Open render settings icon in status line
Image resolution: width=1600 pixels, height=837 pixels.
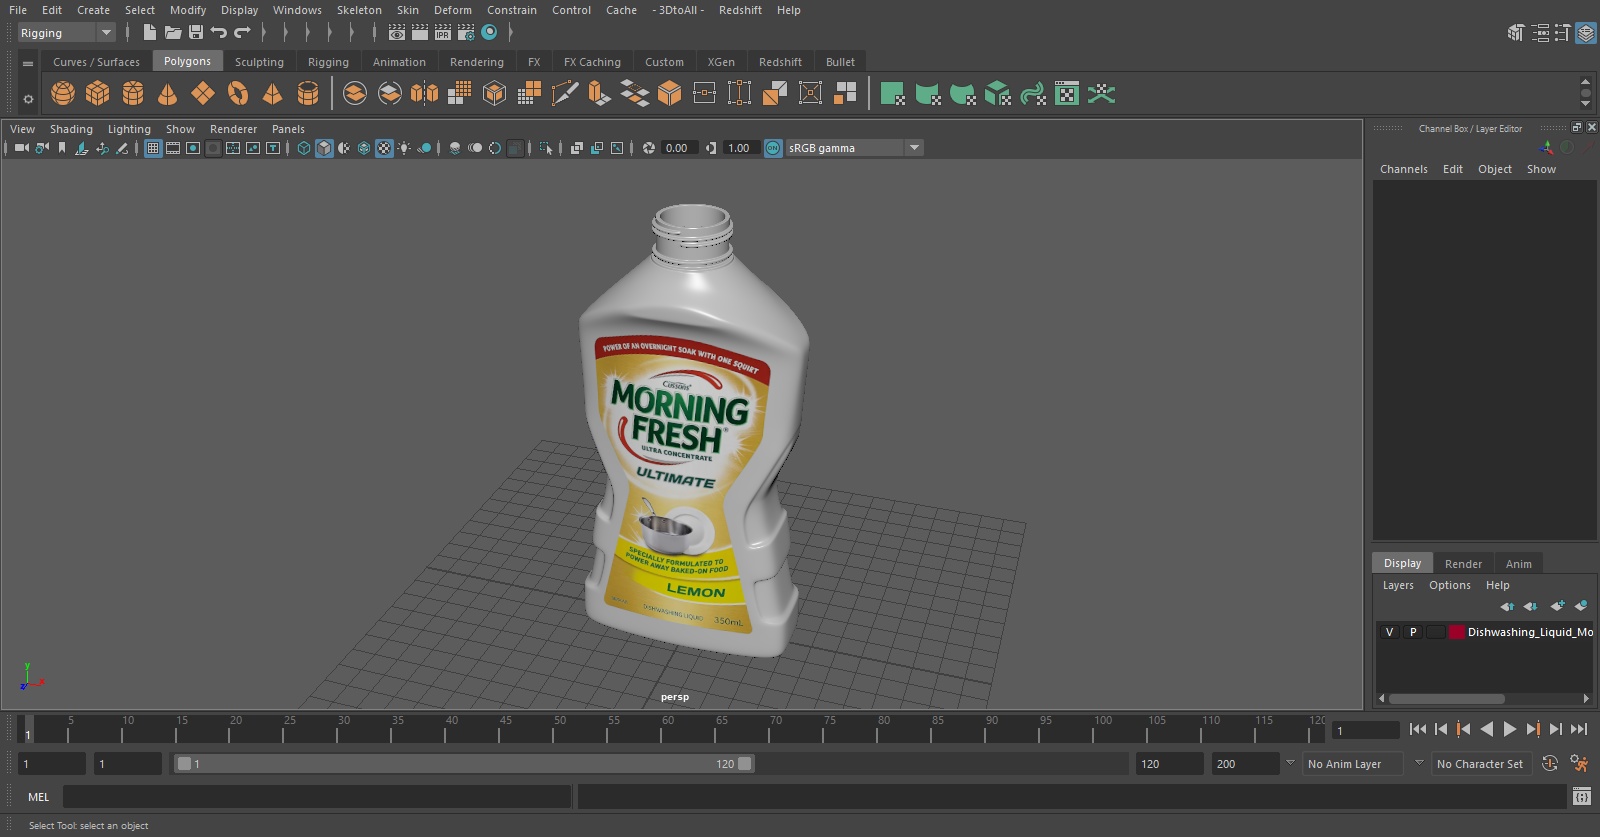click(466, 33)
